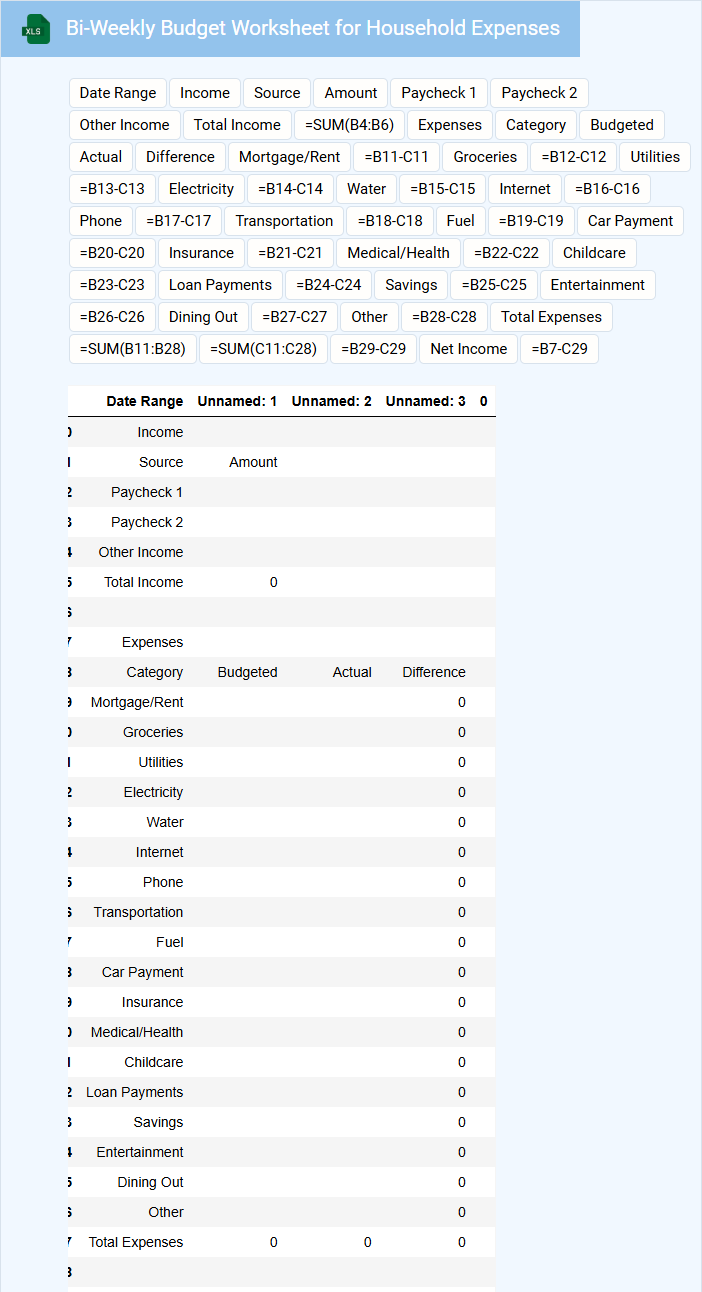Click the =SUM(C11:C28) formula tag
The image size is (702, 1292).
pyautogui.click(x=263, y=349)
